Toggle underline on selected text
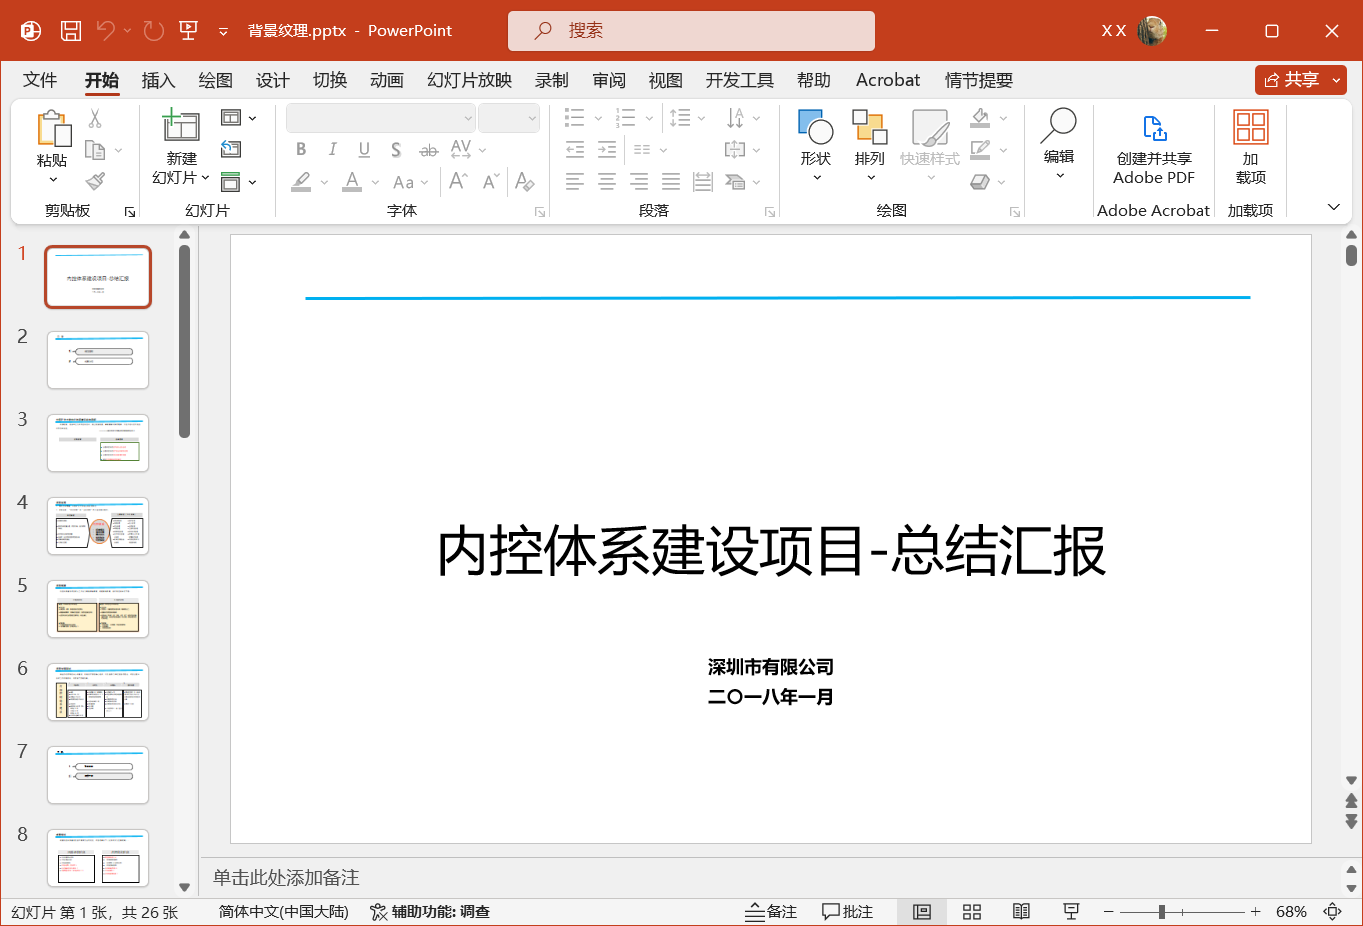The height and width of the screenshot is (926, 1363). click(364, 149)
